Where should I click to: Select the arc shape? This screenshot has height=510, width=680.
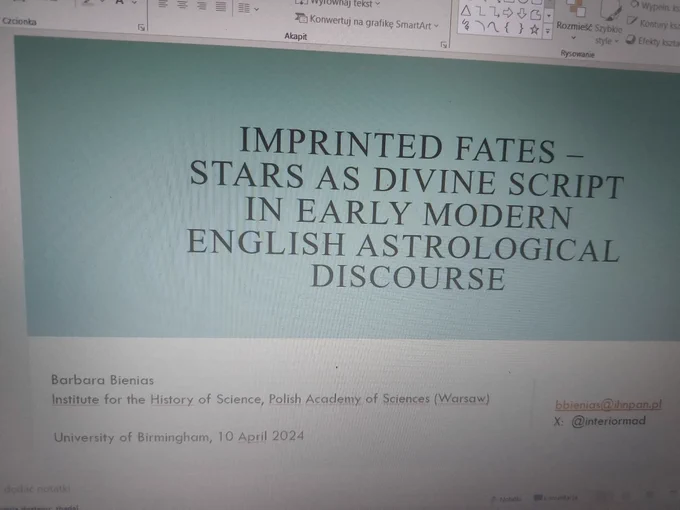(x=480, y=26)
